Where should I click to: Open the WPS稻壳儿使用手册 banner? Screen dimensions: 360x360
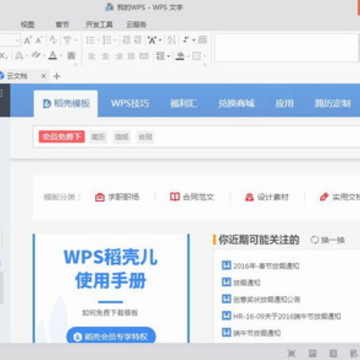click(111, 288)
